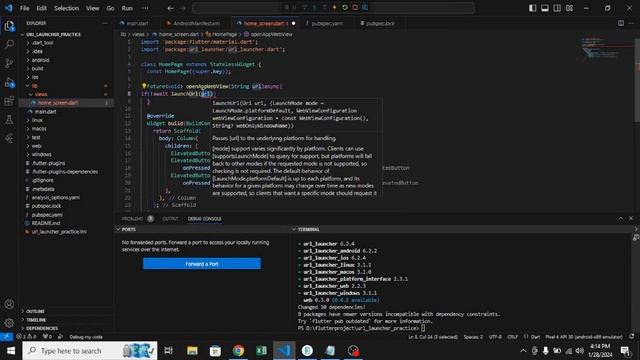Toggle the primary side bar layout icon
The height and width of the screenshot is (360, 640).
pos(532,8)
